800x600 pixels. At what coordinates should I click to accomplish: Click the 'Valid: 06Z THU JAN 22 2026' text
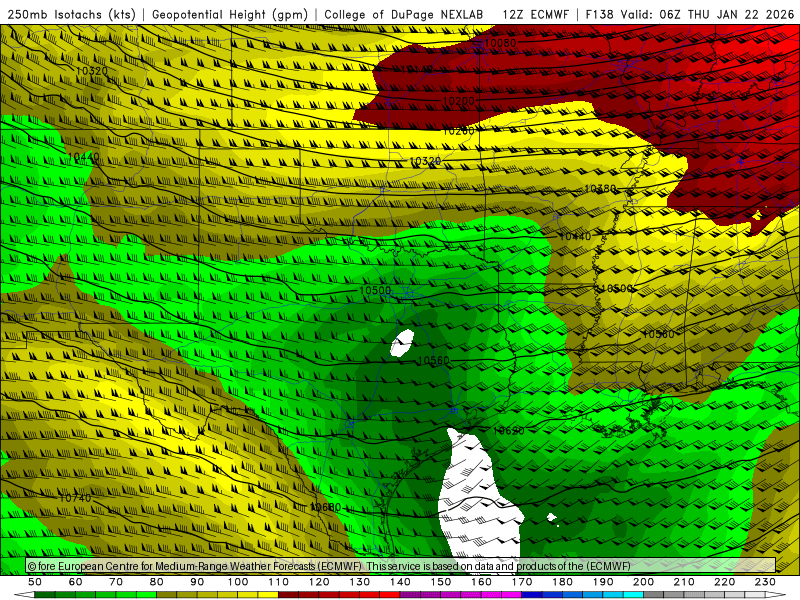(x=708, y=14)
